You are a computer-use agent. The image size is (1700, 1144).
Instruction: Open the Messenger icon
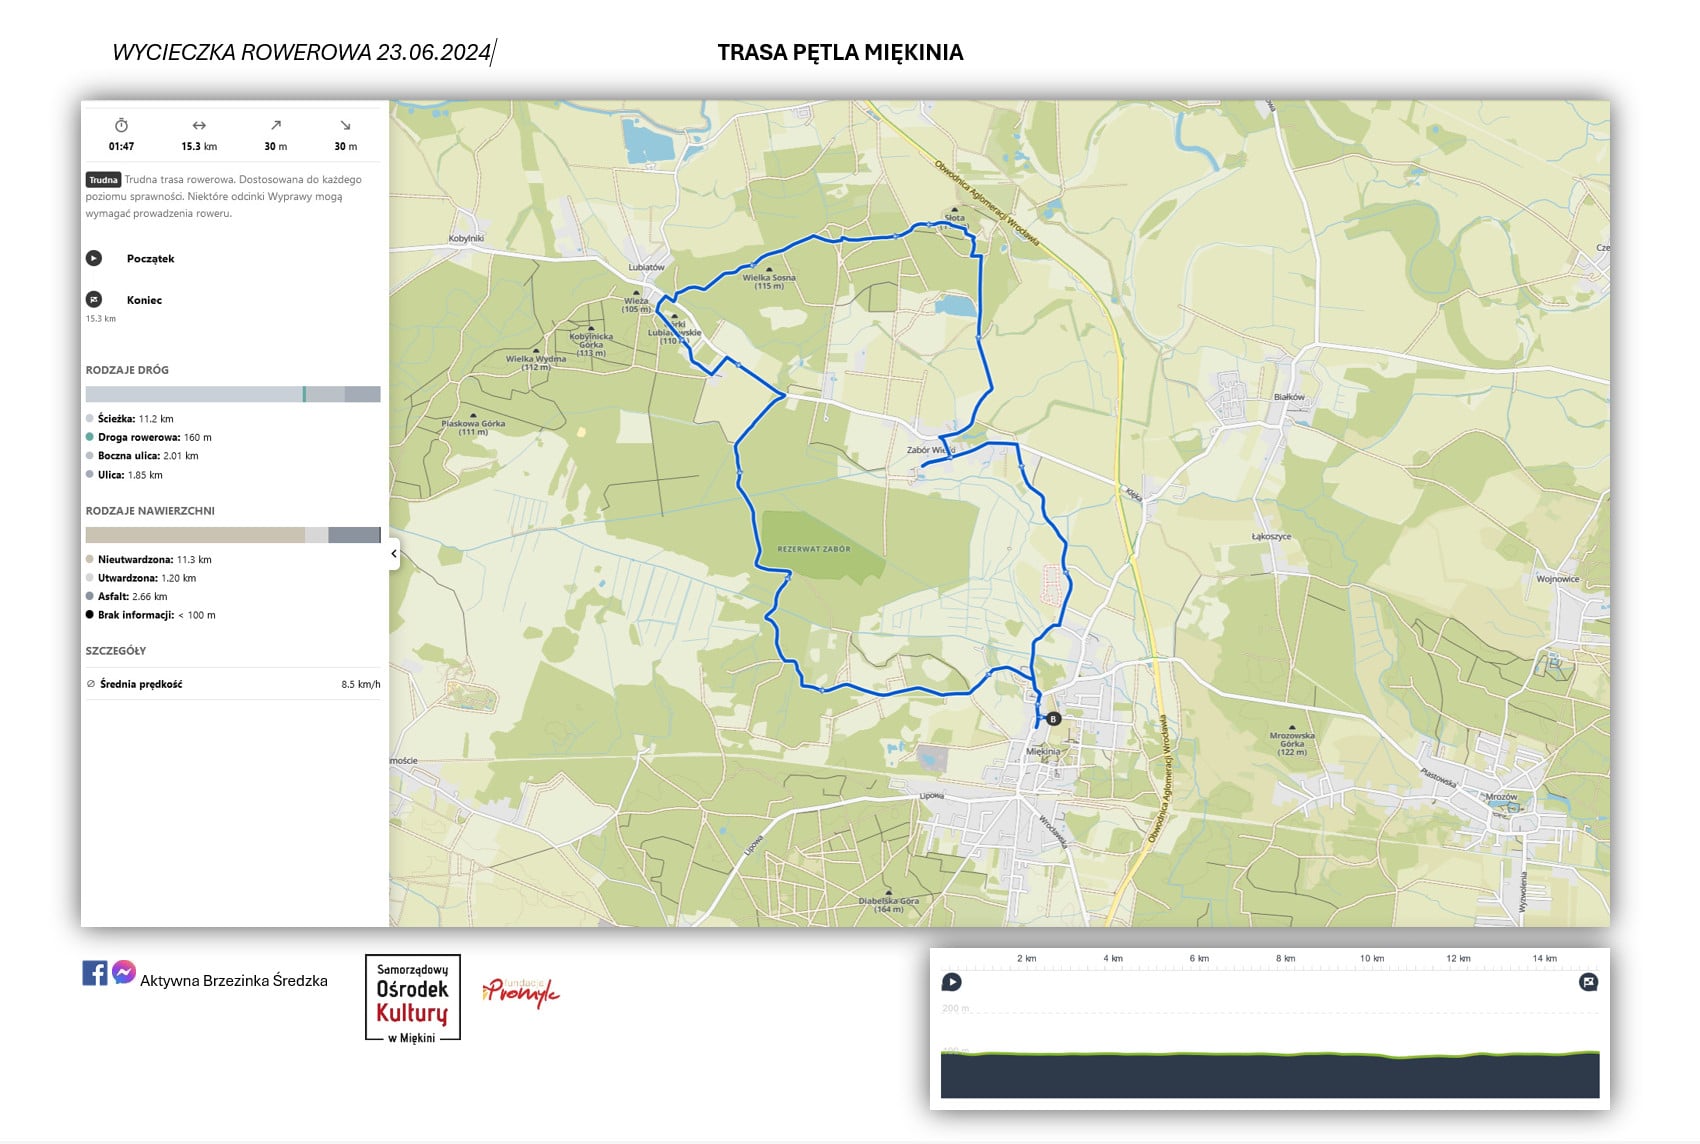click(x=123, y=972)
